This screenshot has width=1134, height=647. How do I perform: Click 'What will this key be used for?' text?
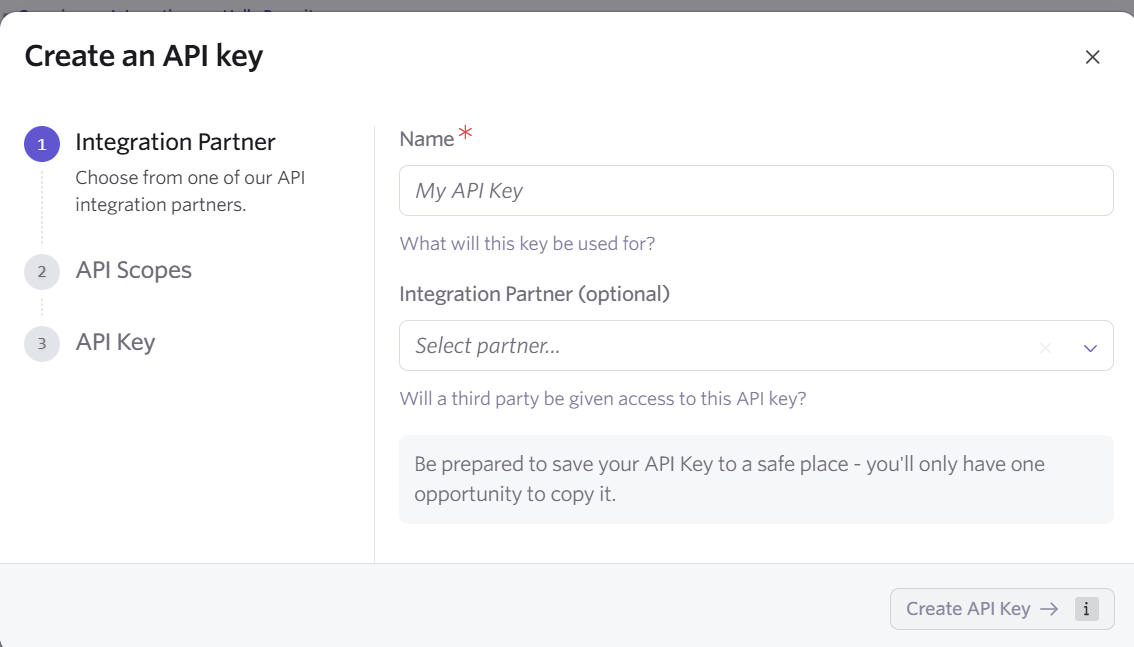527,244
